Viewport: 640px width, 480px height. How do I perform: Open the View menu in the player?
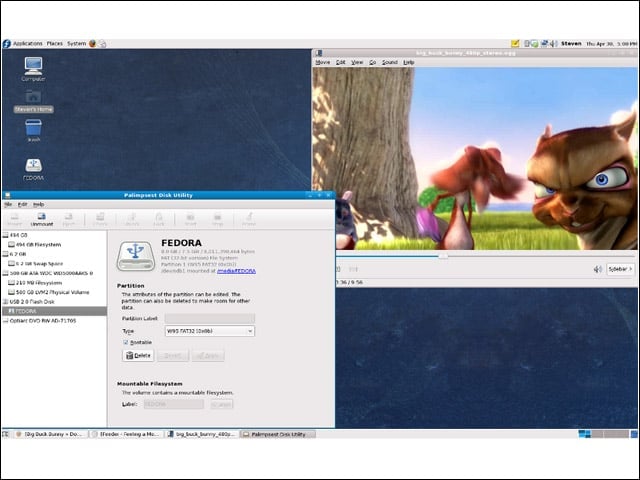(x=357, y=62)
